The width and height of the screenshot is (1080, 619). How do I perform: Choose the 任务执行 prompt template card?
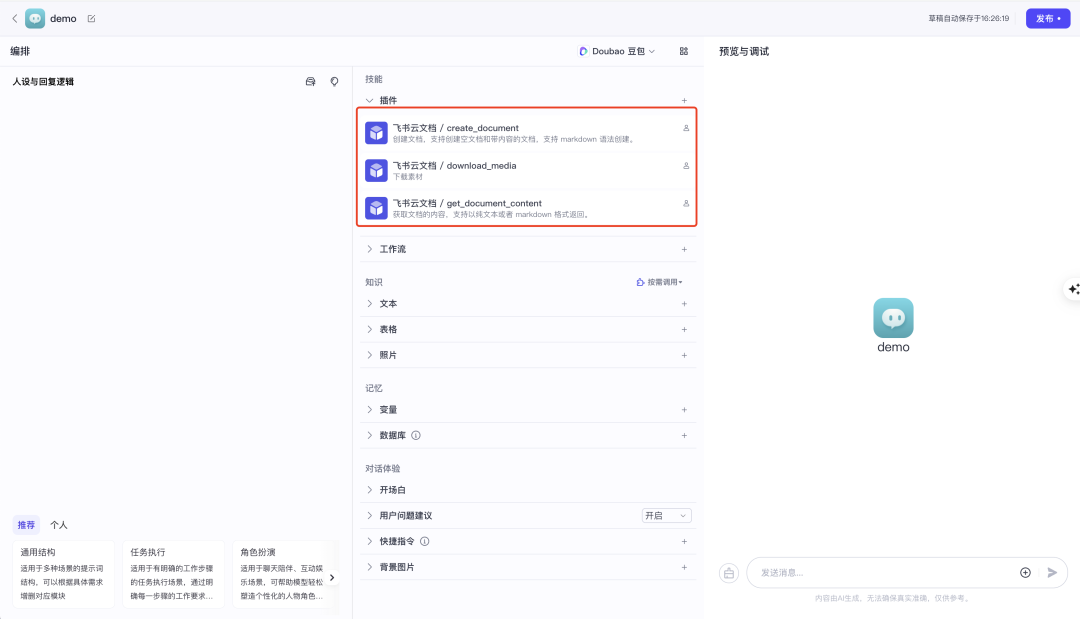[x=174, y=574]
